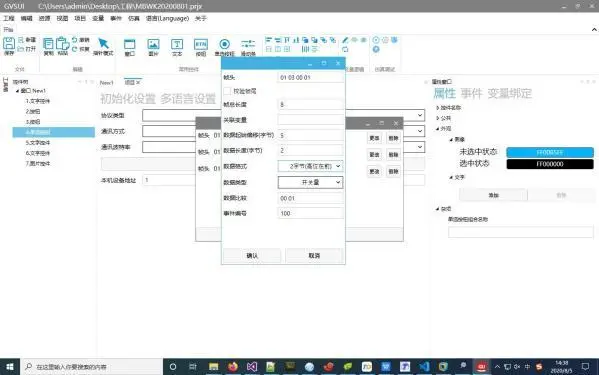Open Windows Start menu
Screen dimensions: 599x375
tap(10, 367)
